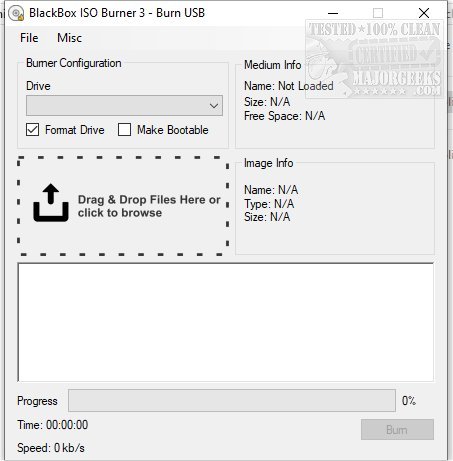The width and height of the screenshot is (453, 461).
Task: Click the "Time: 00:00:00" label
Action: tap(53, 425)
